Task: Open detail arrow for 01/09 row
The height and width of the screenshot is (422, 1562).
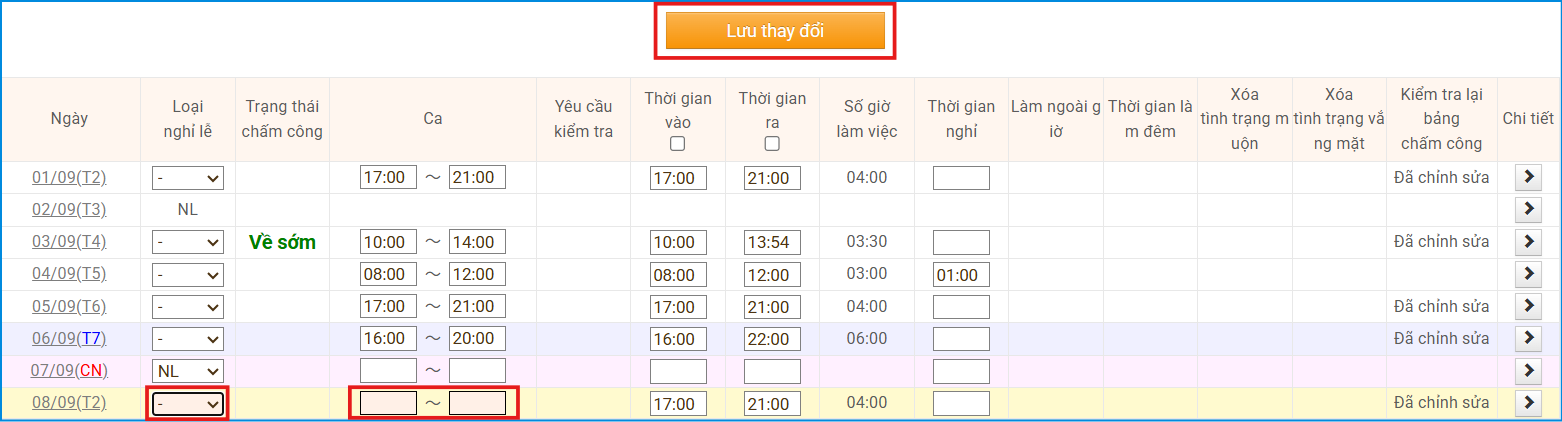Action: [1529, 177]
